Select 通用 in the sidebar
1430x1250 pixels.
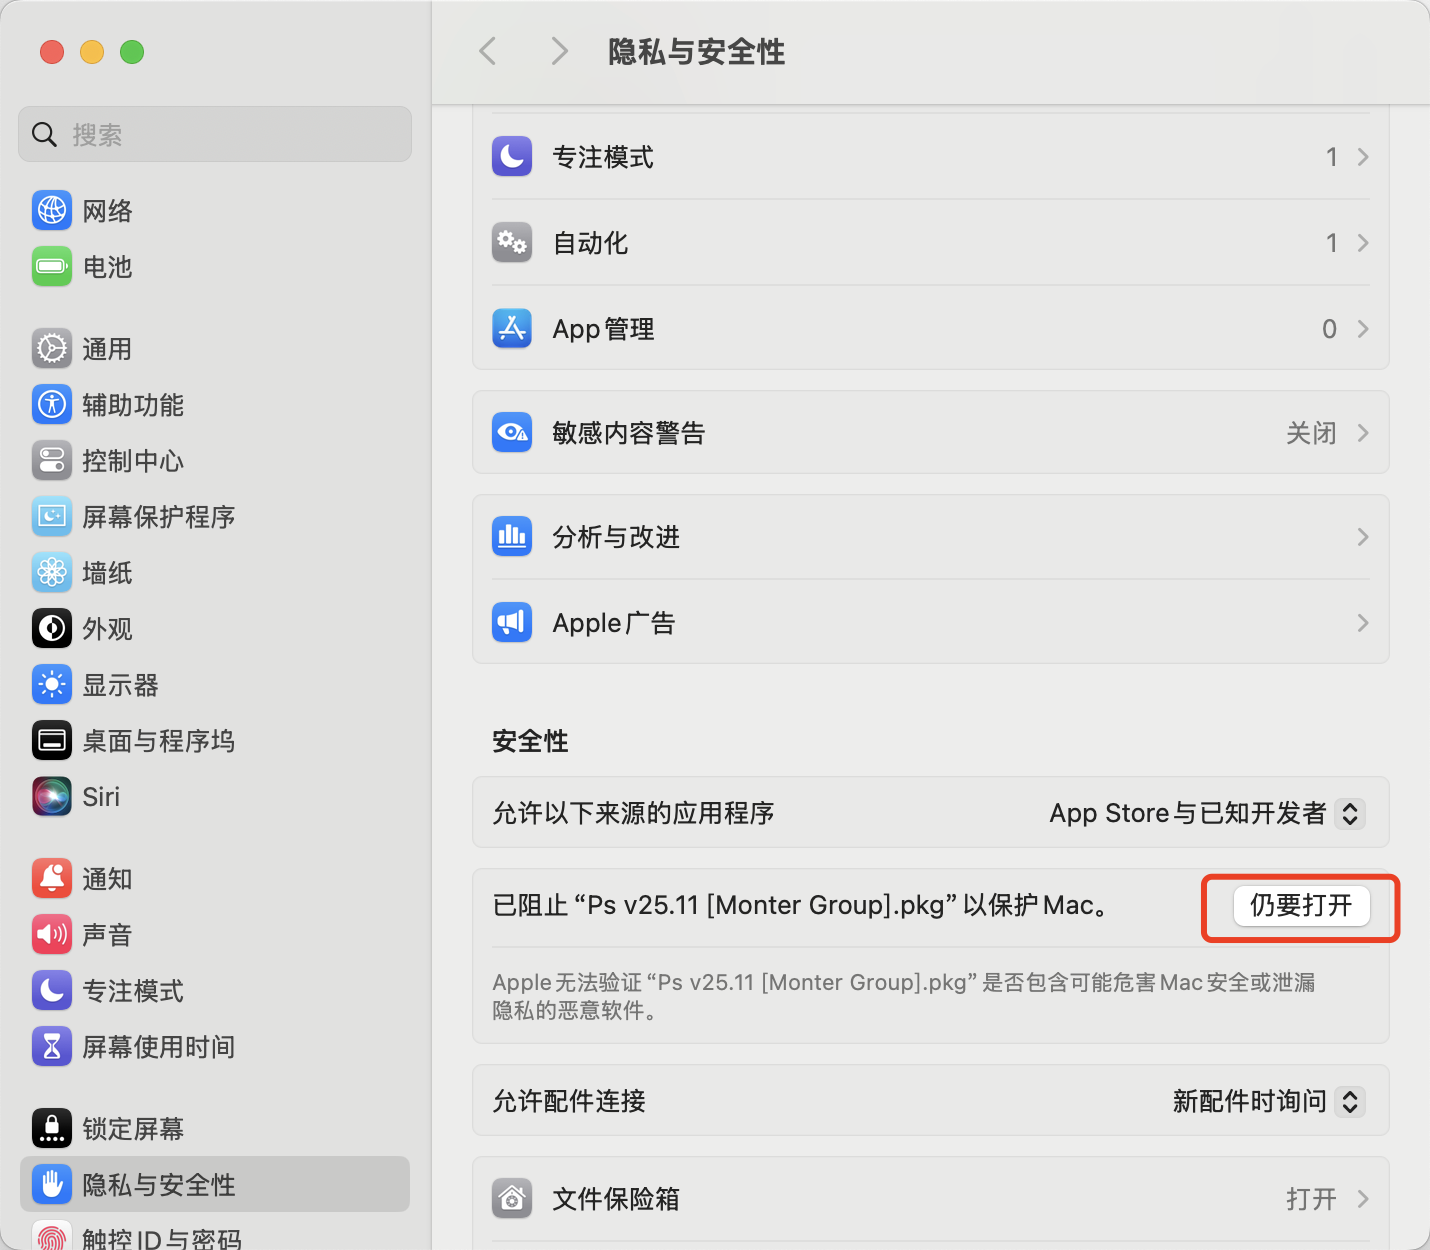215,349
